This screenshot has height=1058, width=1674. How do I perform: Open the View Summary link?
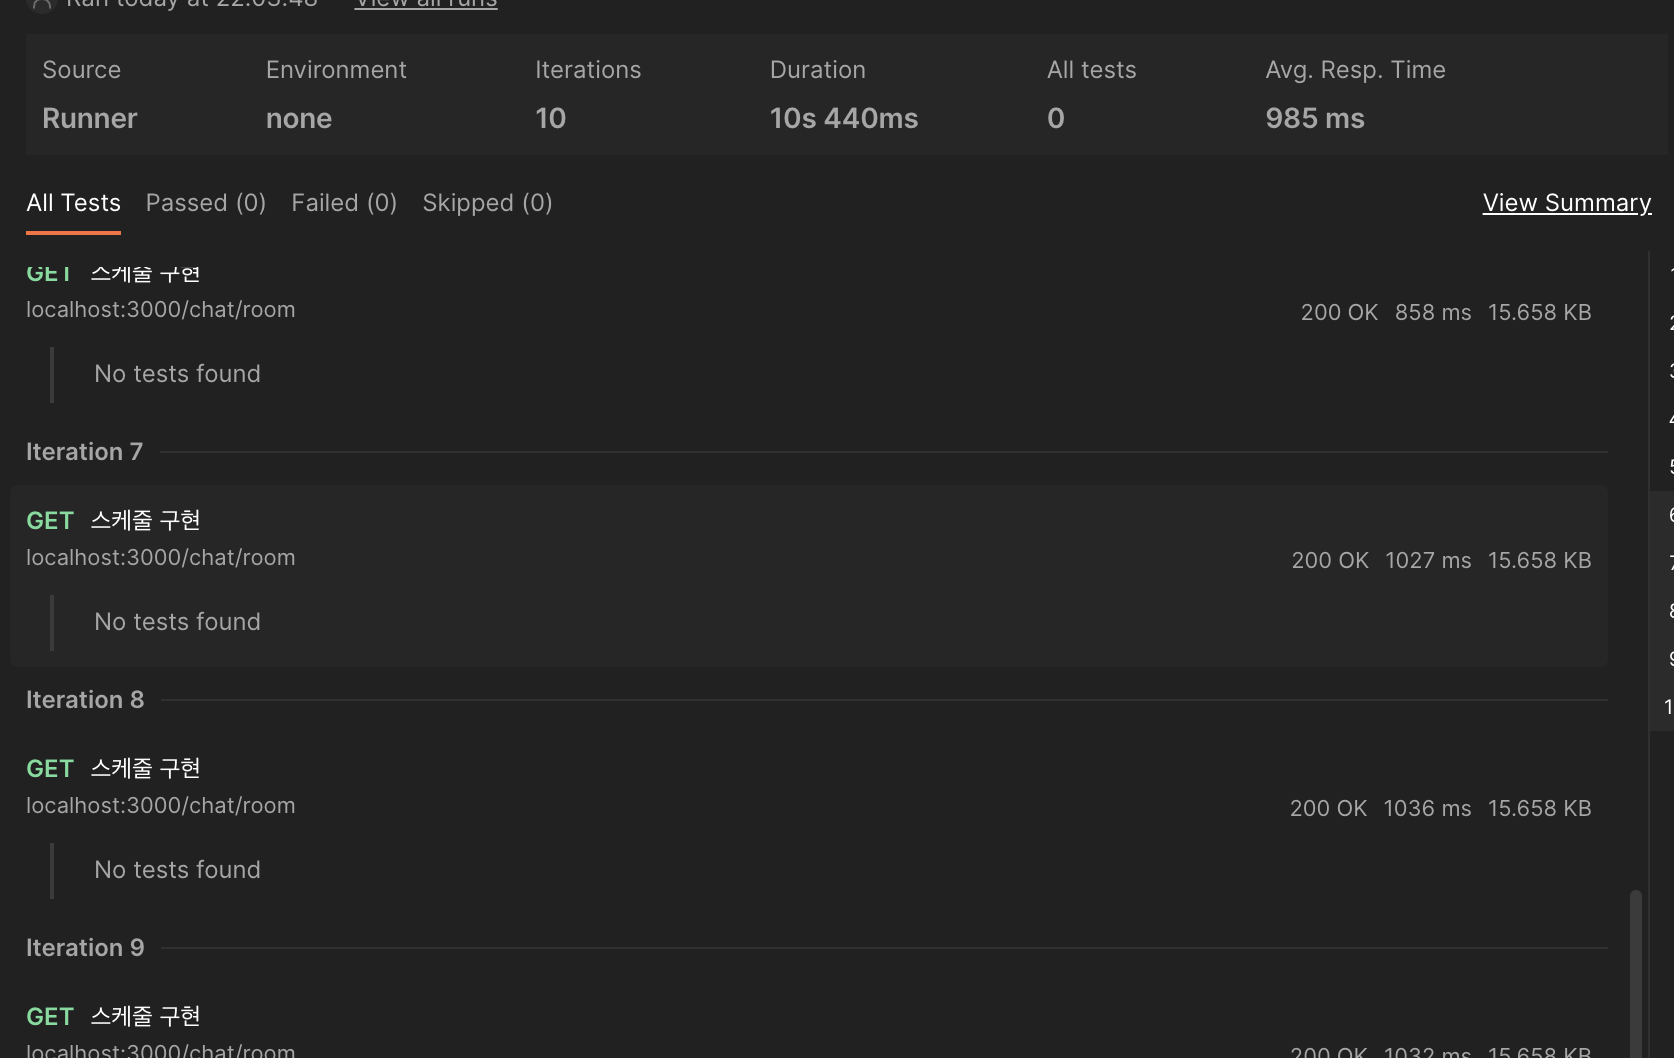[1566, 203]
